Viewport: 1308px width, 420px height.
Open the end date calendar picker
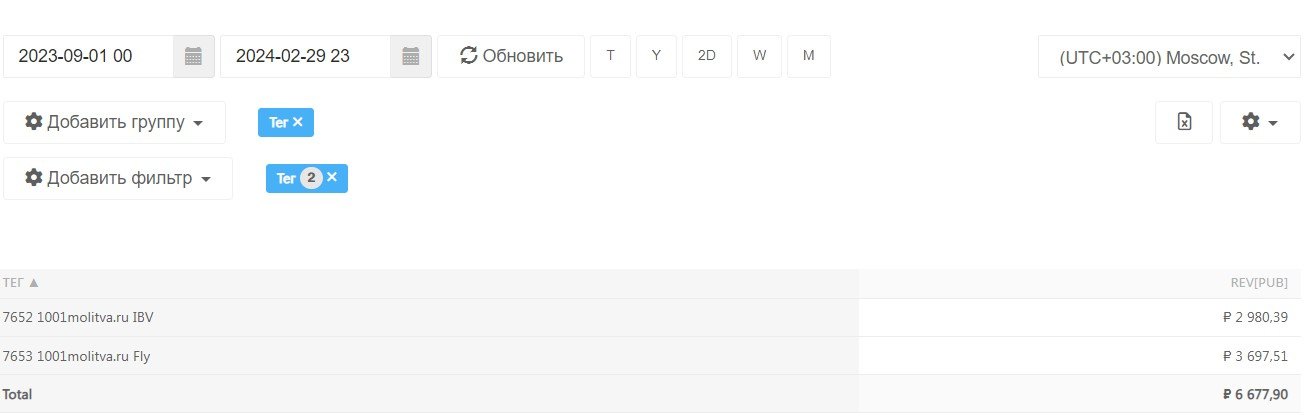tap(410, 56)
